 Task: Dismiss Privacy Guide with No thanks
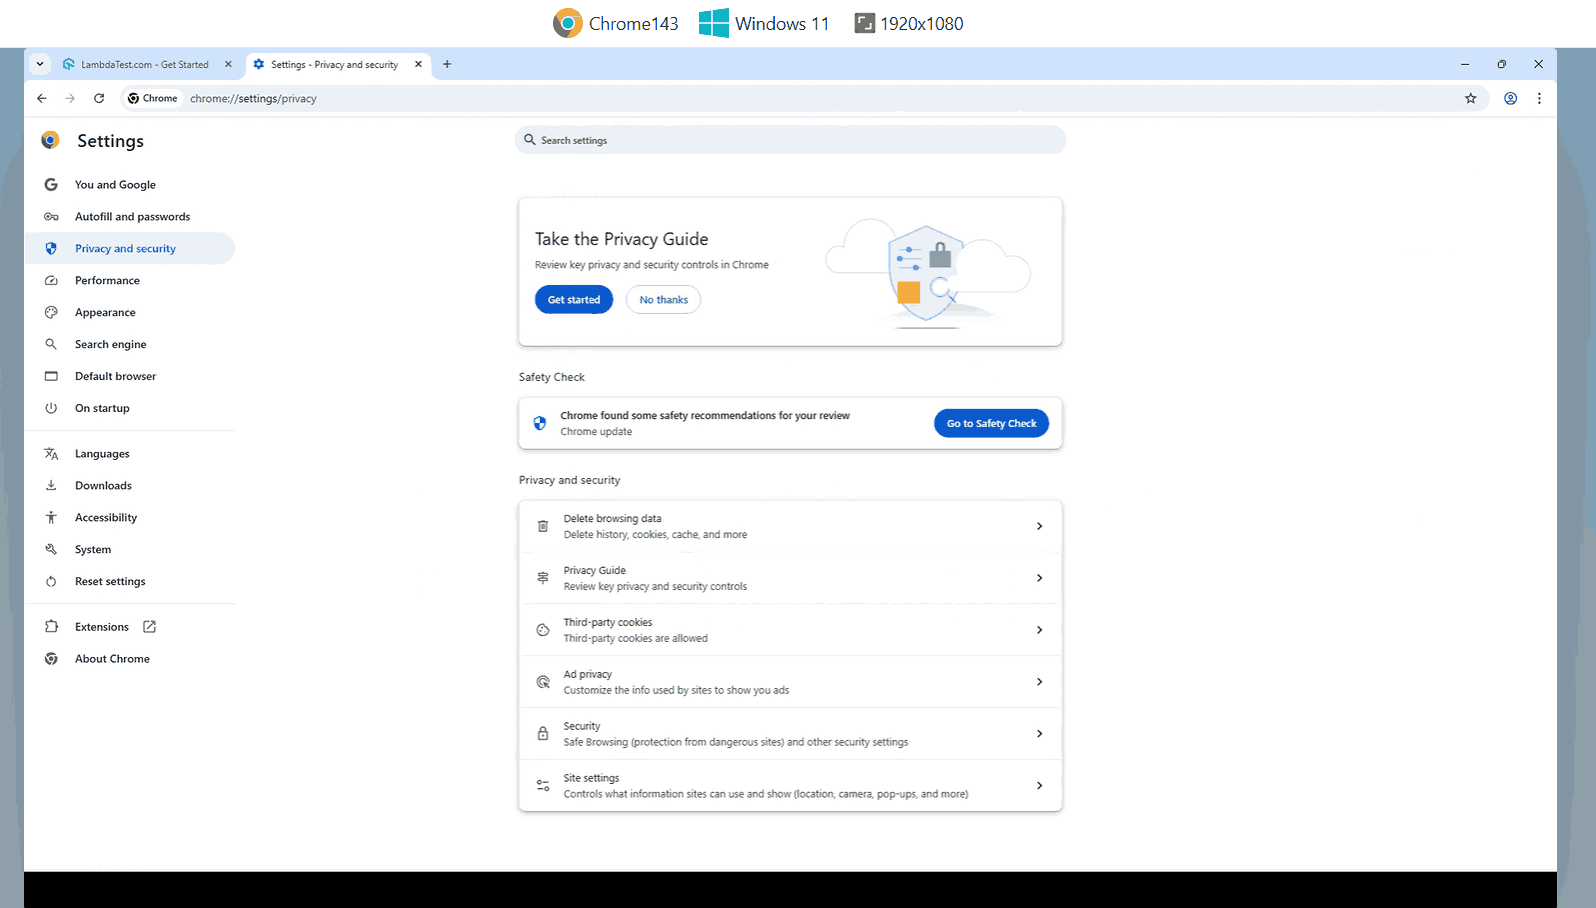[664, 300]
